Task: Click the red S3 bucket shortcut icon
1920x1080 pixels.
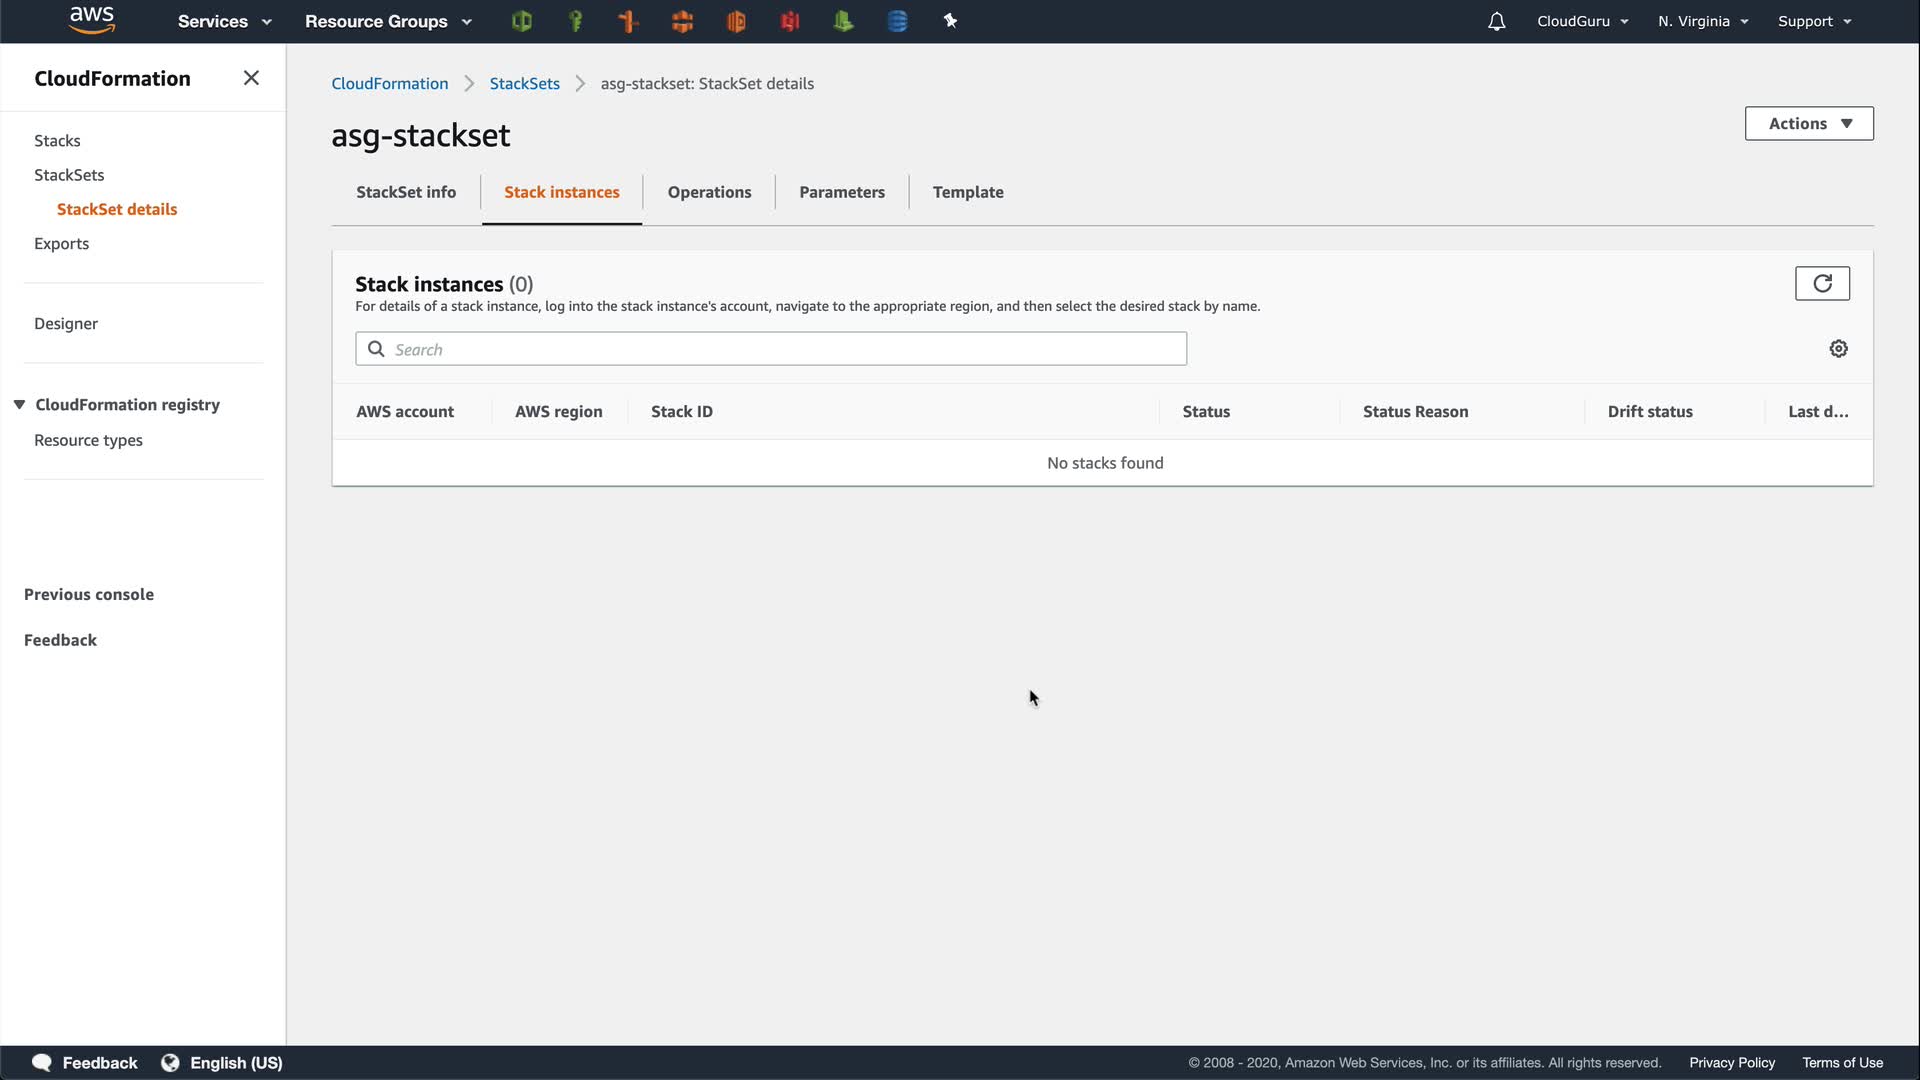Action: coord(790,21)
